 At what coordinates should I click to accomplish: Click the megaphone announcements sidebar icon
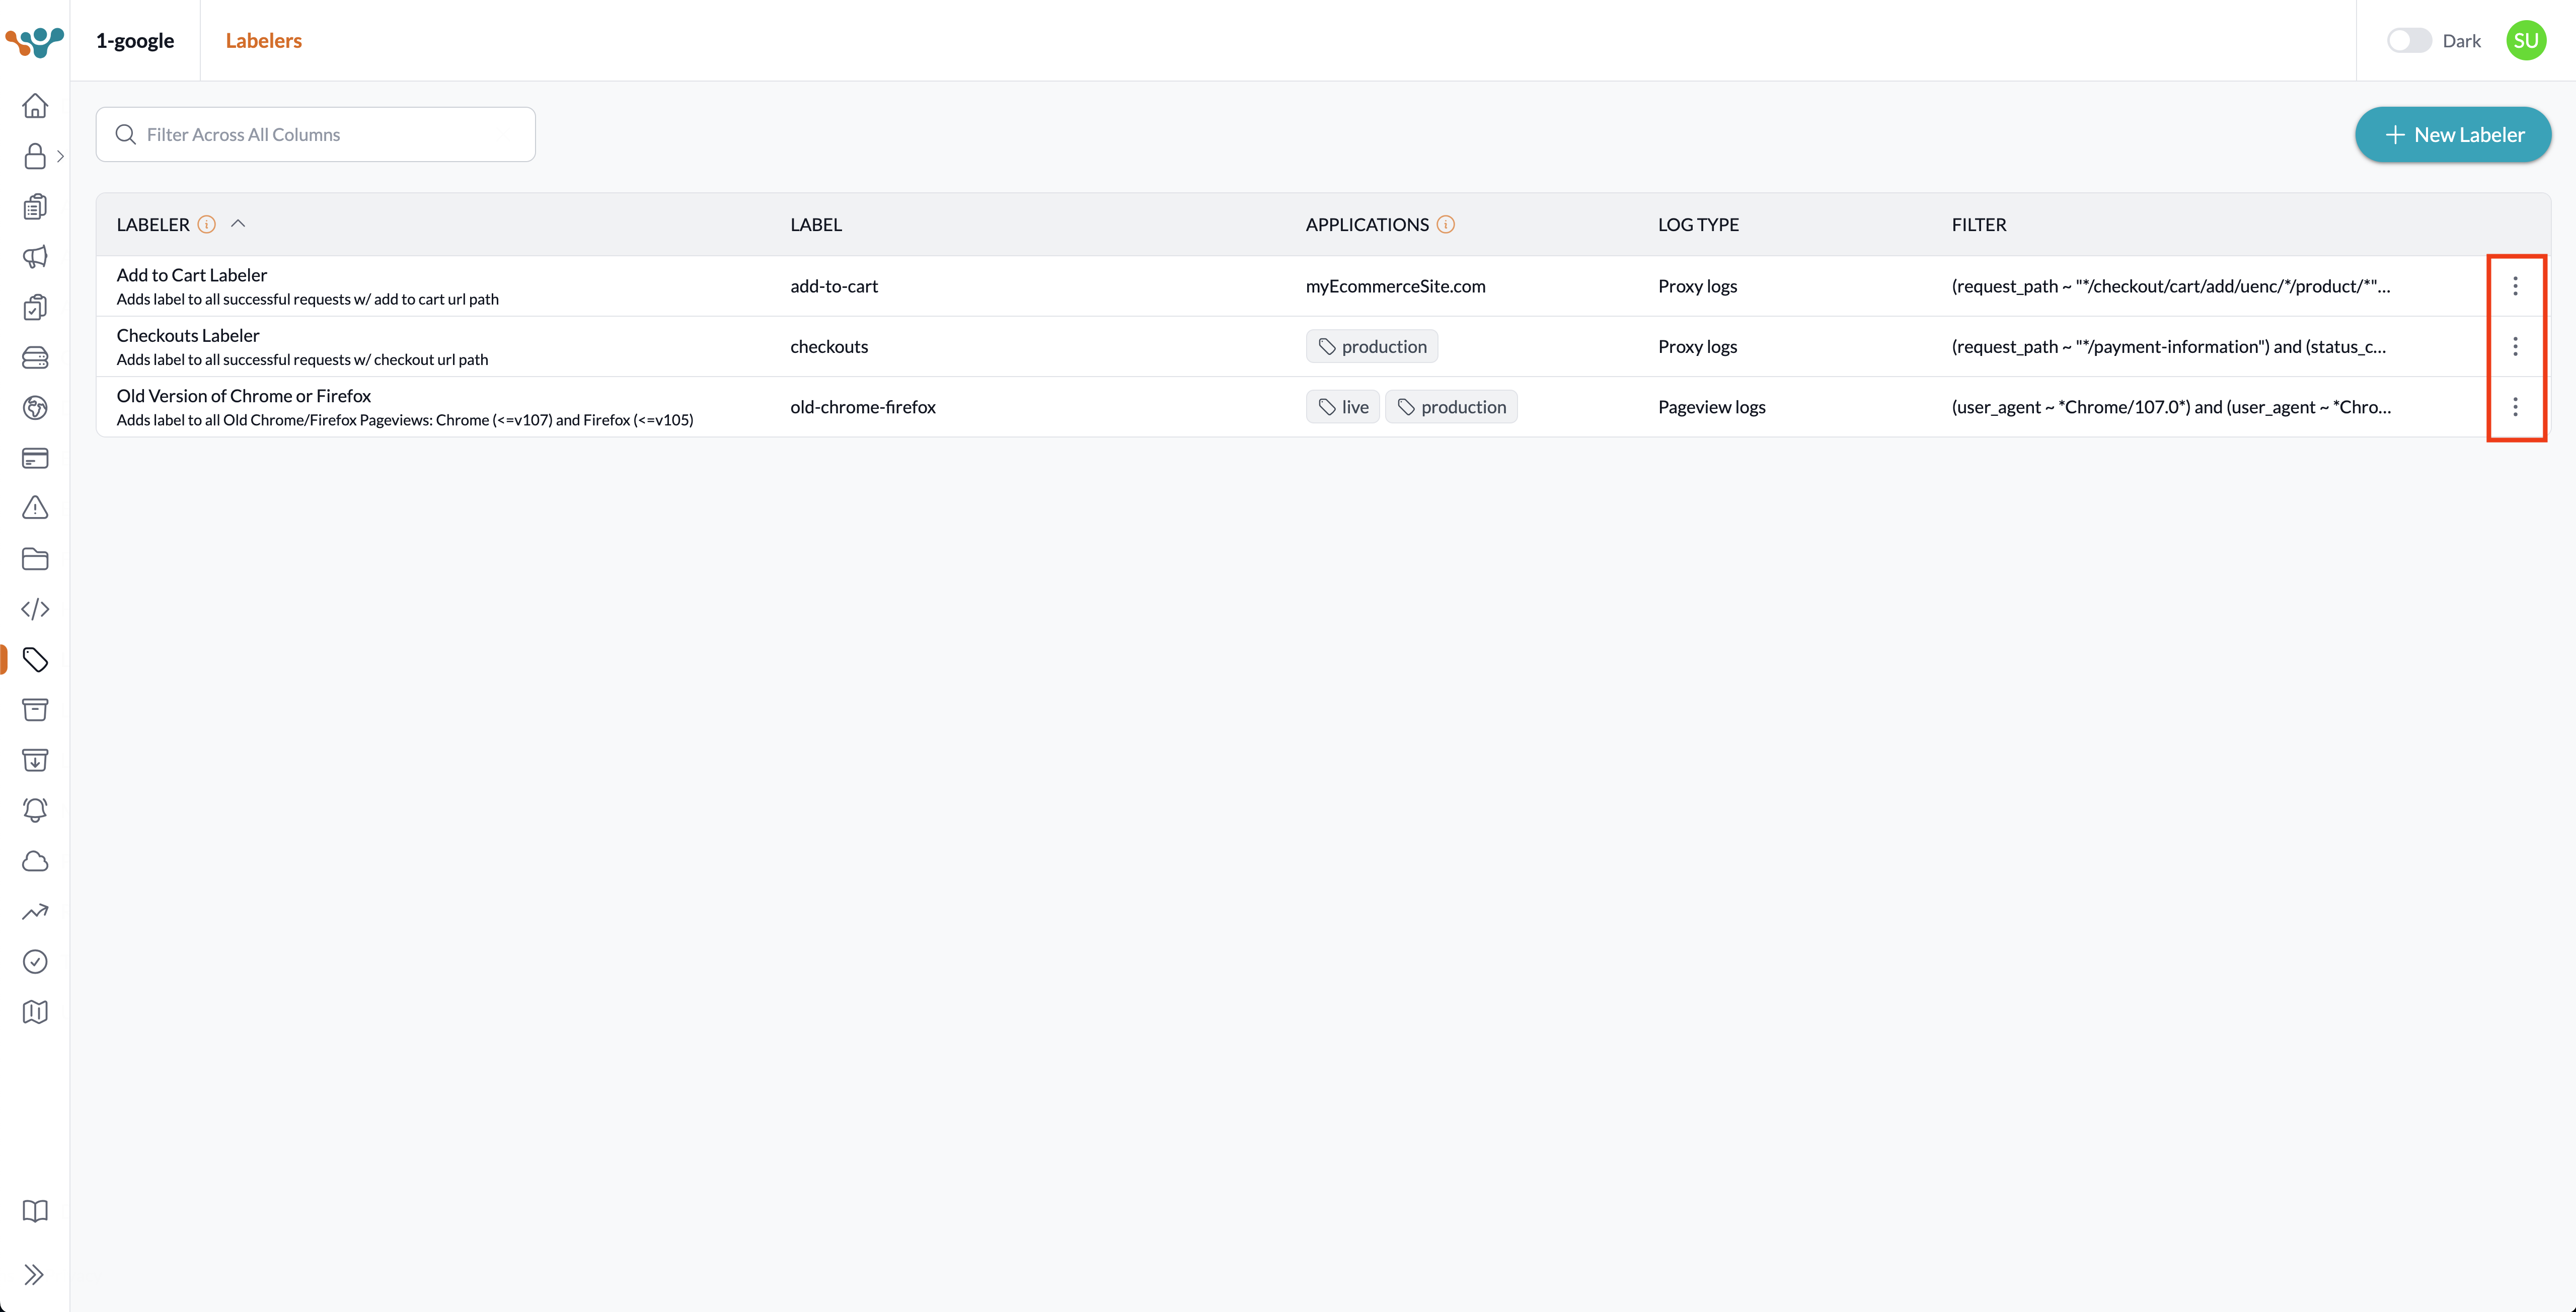[35, 257]
